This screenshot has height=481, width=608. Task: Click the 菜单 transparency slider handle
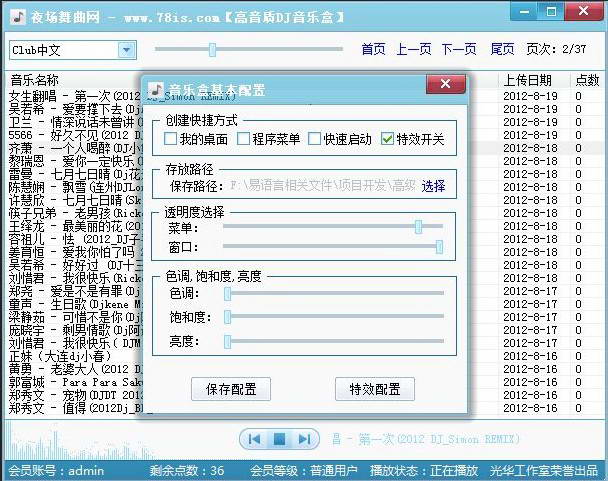tap(418, 227)
